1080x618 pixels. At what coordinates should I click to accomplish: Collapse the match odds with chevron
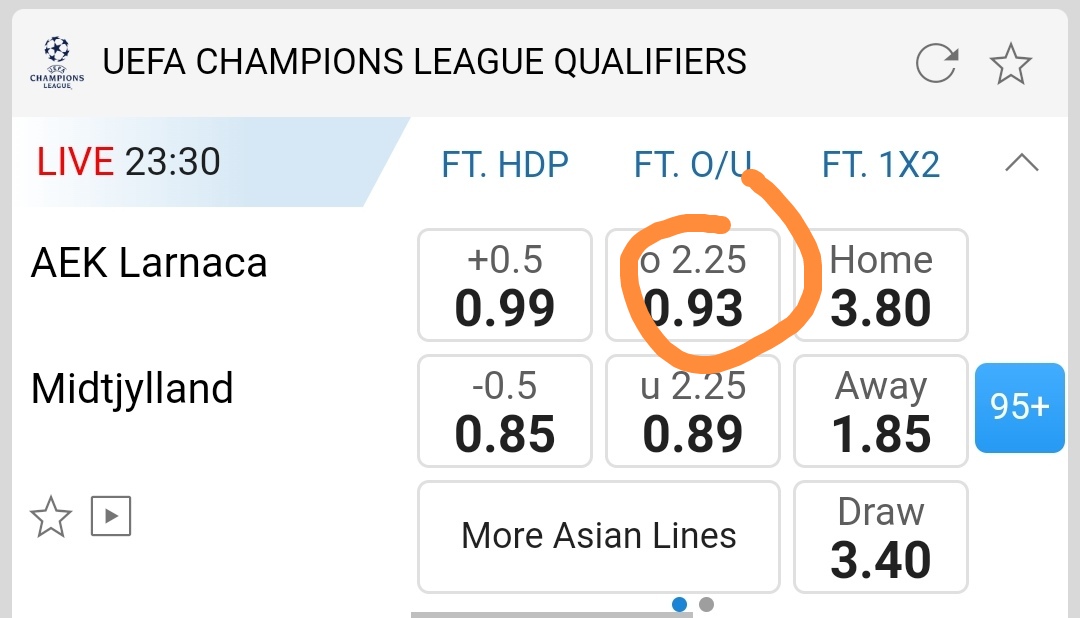click(1021, 163)
